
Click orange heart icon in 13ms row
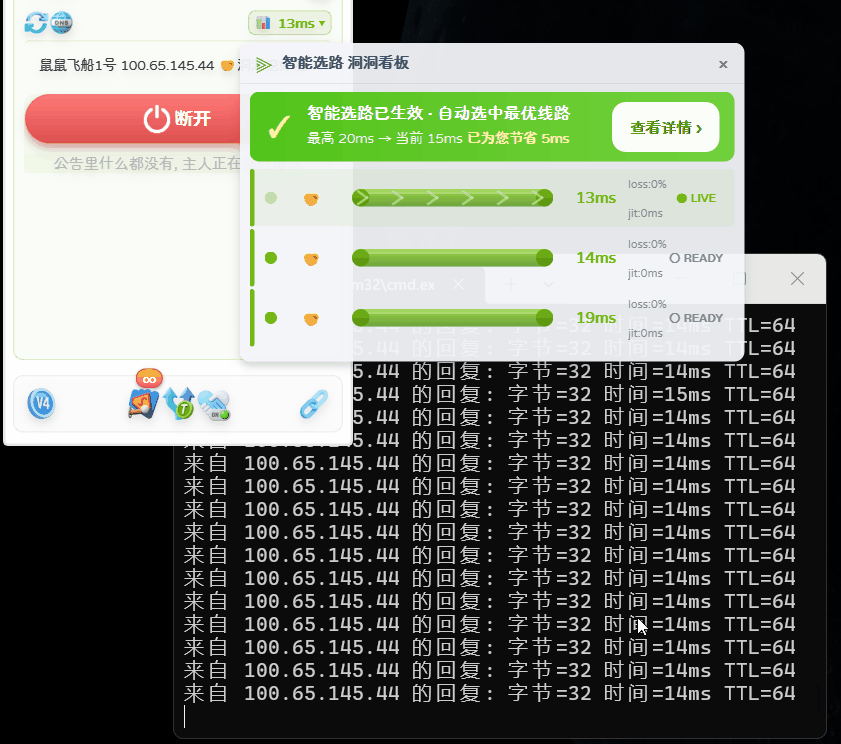[311, 199]
